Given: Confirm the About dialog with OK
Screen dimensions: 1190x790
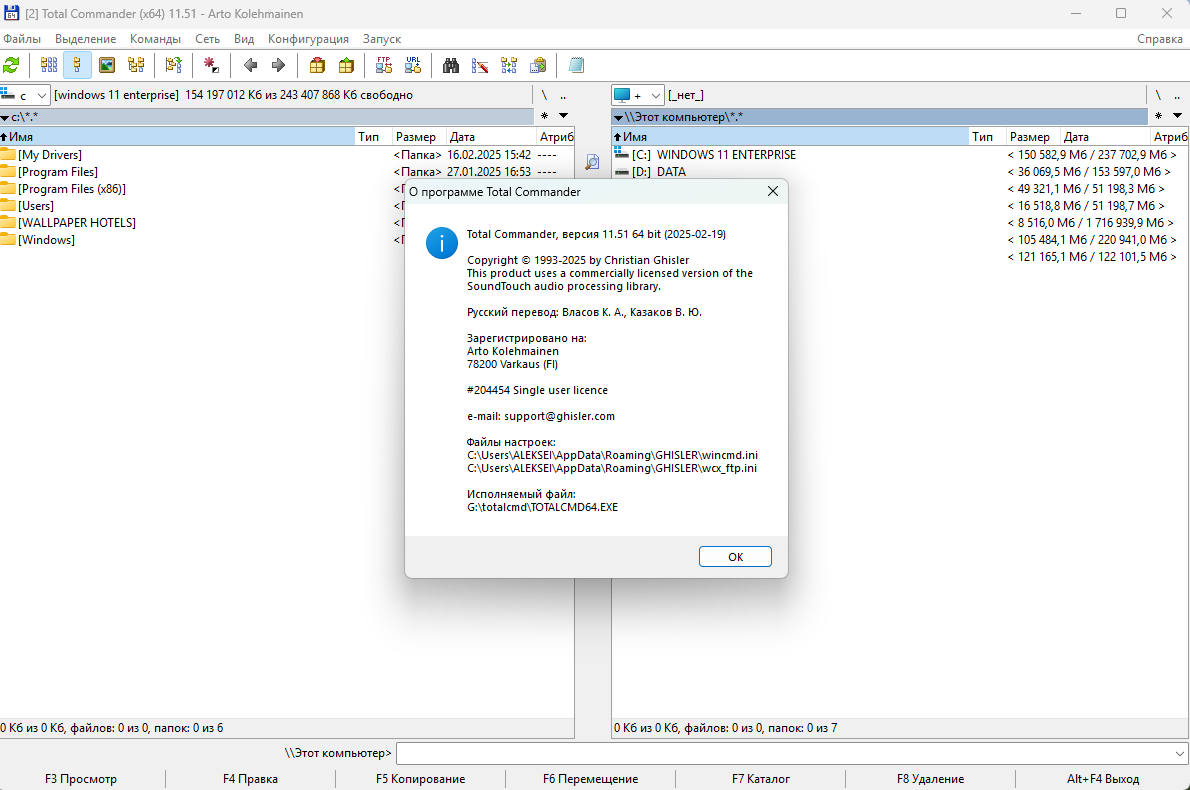Looking at the screenshot, I should [735, 556].
